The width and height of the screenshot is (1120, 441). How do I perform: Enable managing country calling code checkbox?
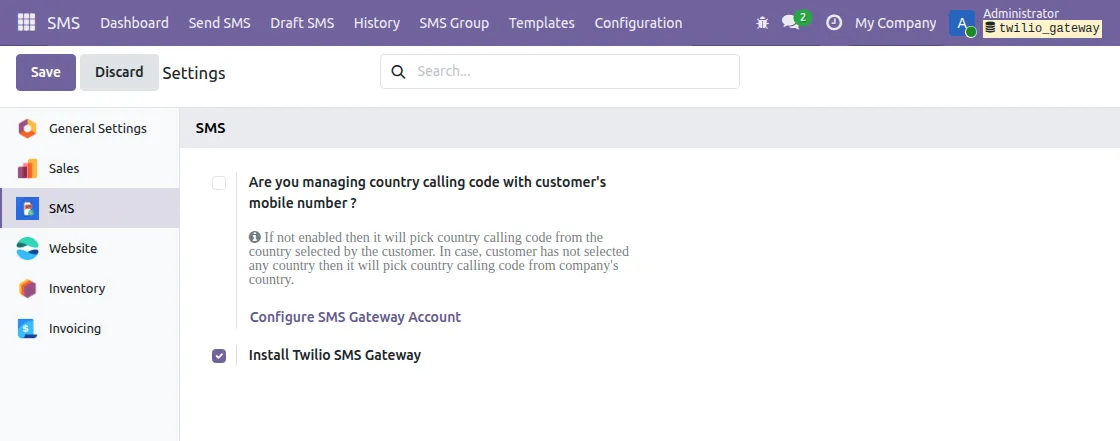coord(219,183)
